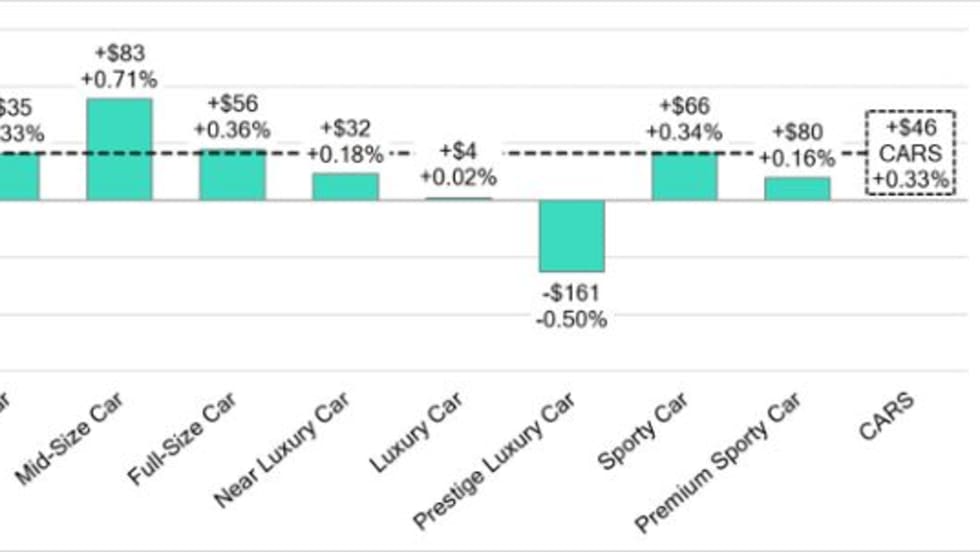Select the Mid-Size Car axis label

[x=89, y=437]
